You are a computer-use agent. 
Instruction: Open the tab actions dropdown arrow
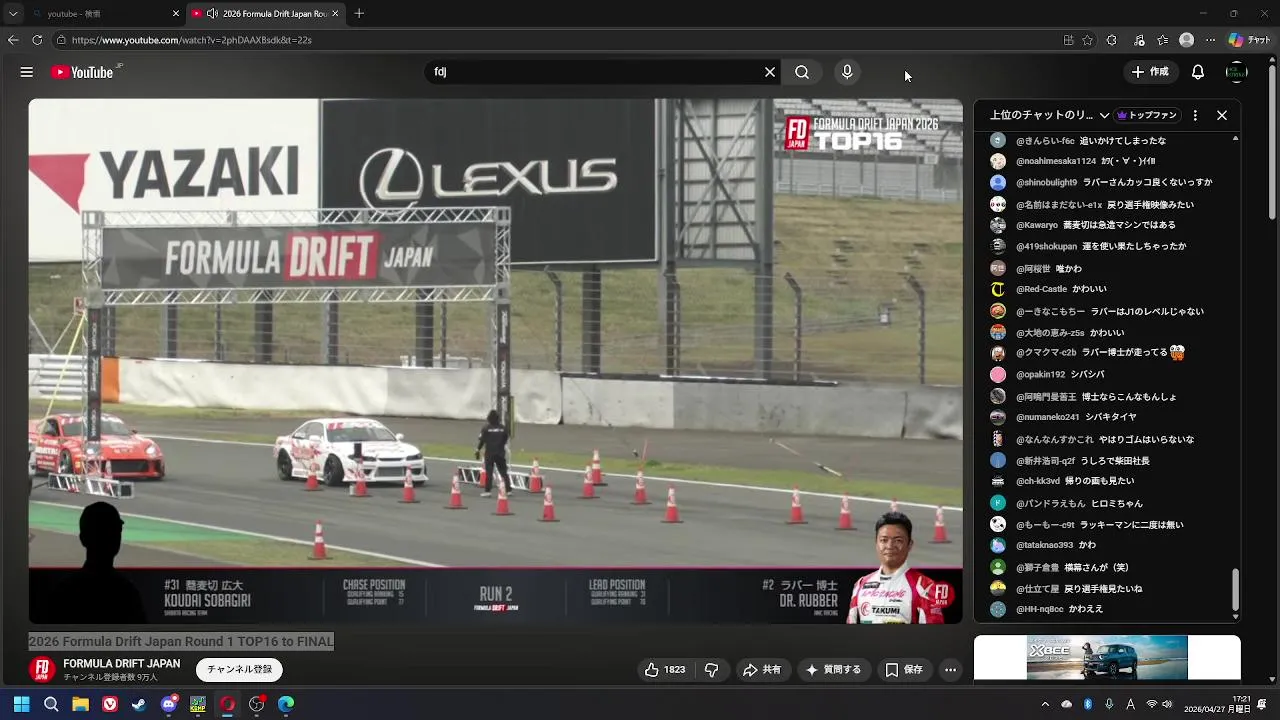[13, 14]
